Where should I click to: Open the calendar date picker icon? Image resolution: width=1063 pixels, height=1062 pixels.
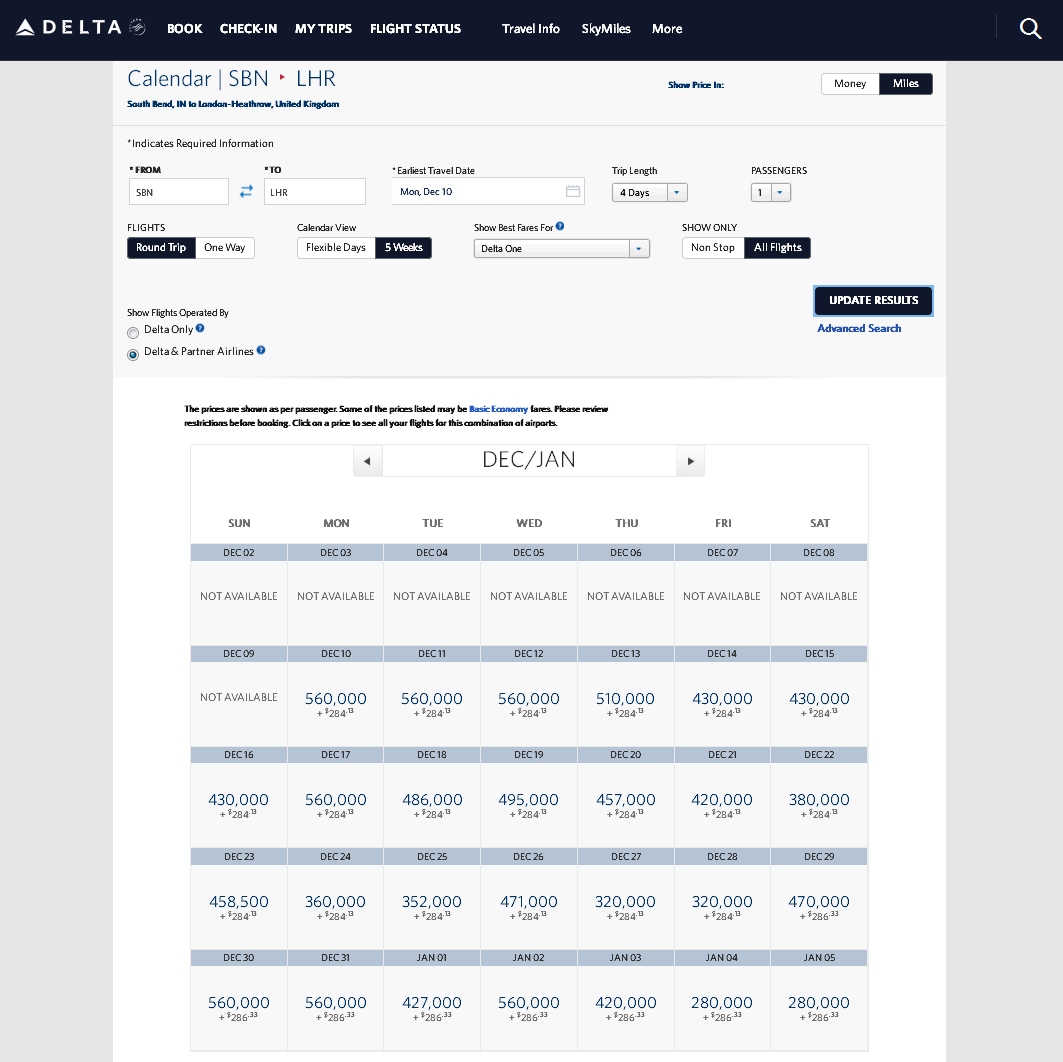[x=575, y=191]
